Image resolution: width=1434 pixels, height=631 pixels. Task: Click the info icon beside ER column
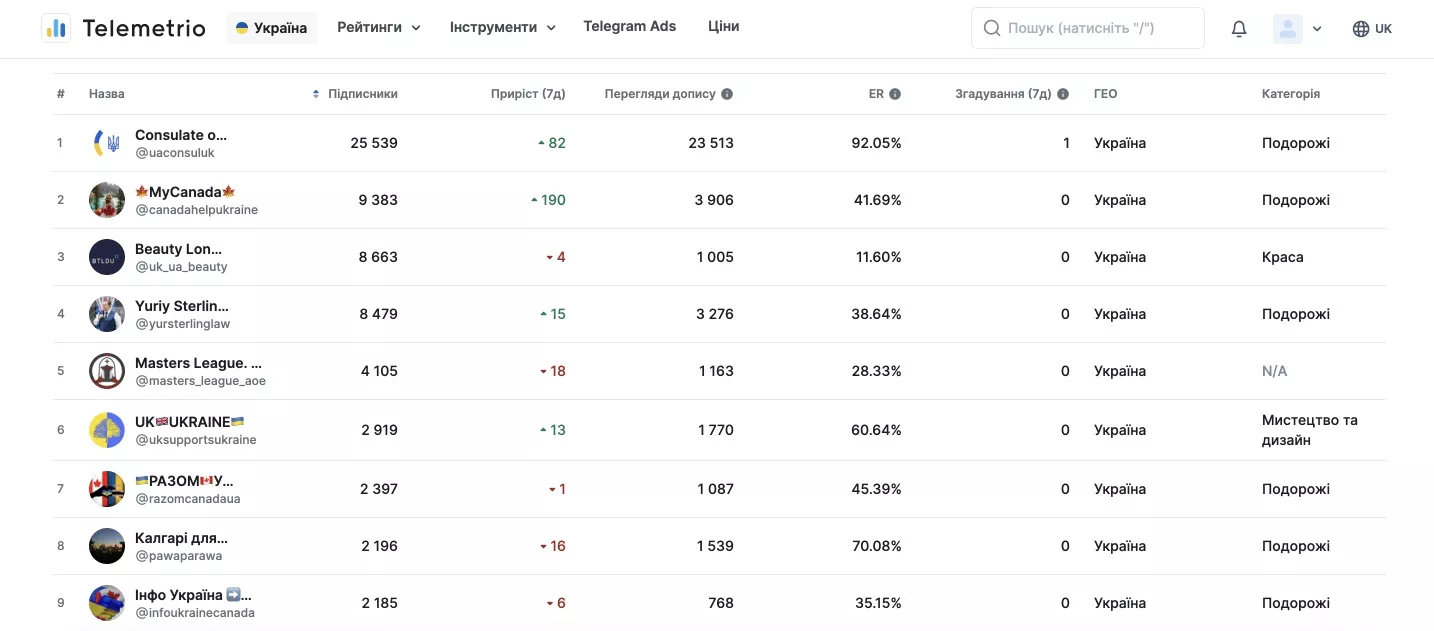tap(895, 94)
